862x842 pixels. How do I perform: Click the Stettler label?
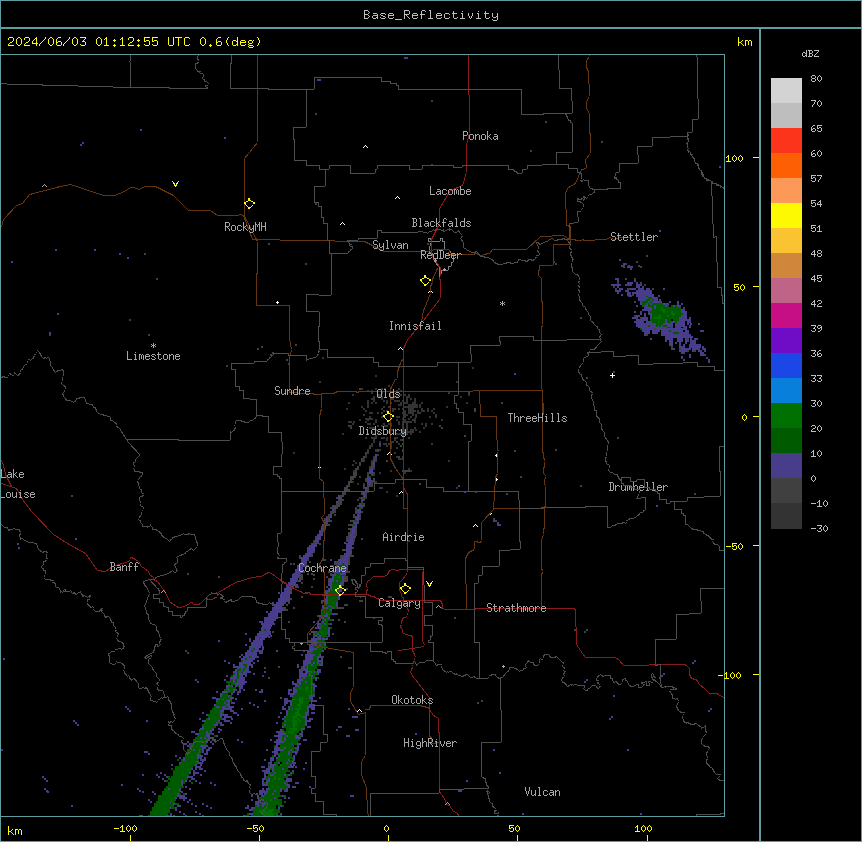click(x=634, y=237)
